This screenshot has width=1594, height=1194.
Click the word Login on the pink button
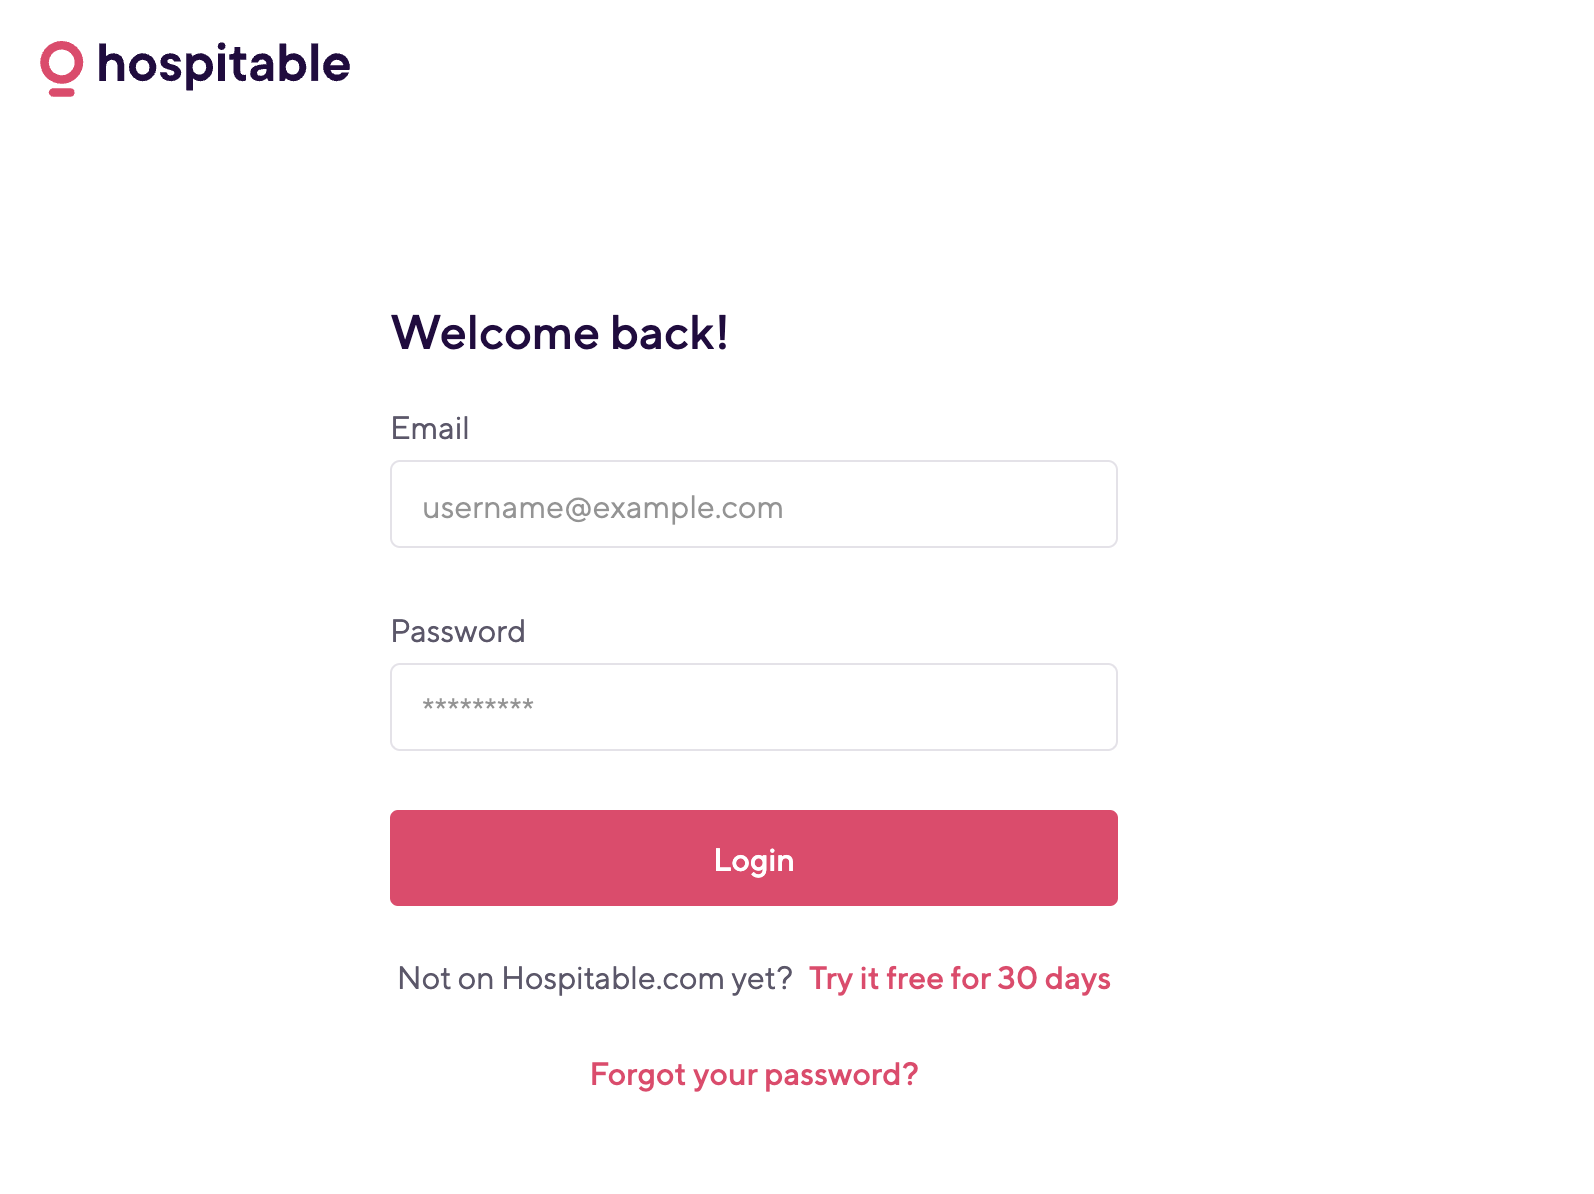pos(754,861)
